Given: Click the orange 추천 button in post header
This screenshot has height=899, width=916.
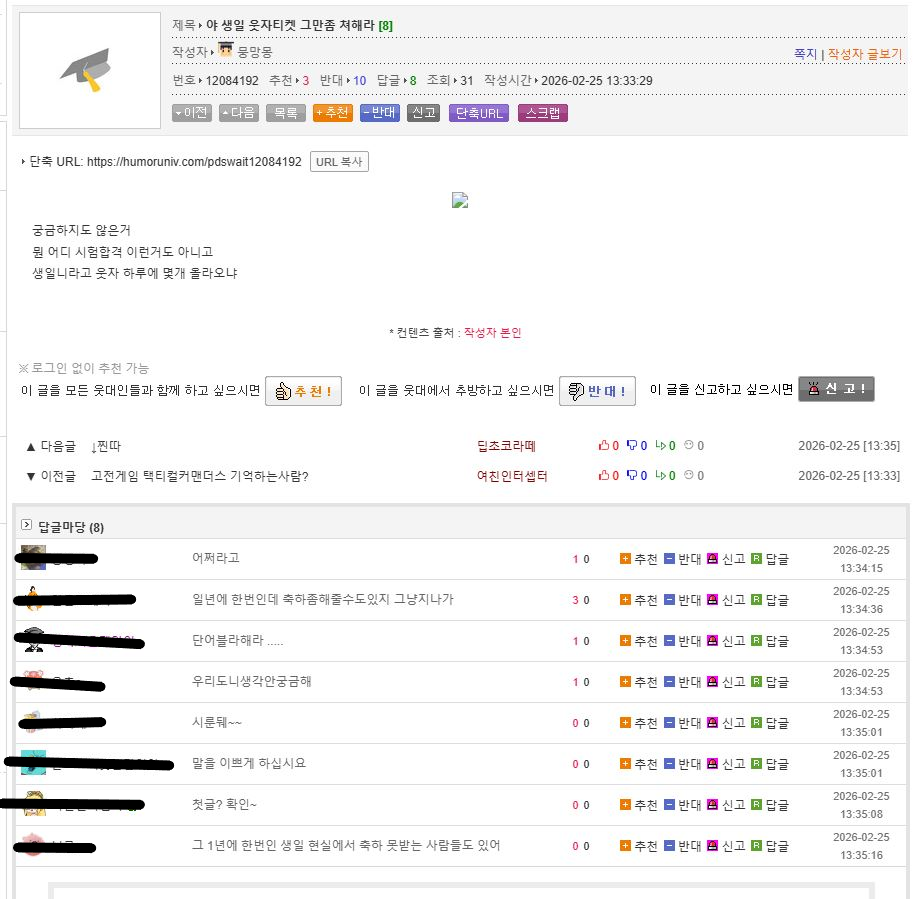Looking at the screenshot, I should pyautogui.click(x=332, y=113).
